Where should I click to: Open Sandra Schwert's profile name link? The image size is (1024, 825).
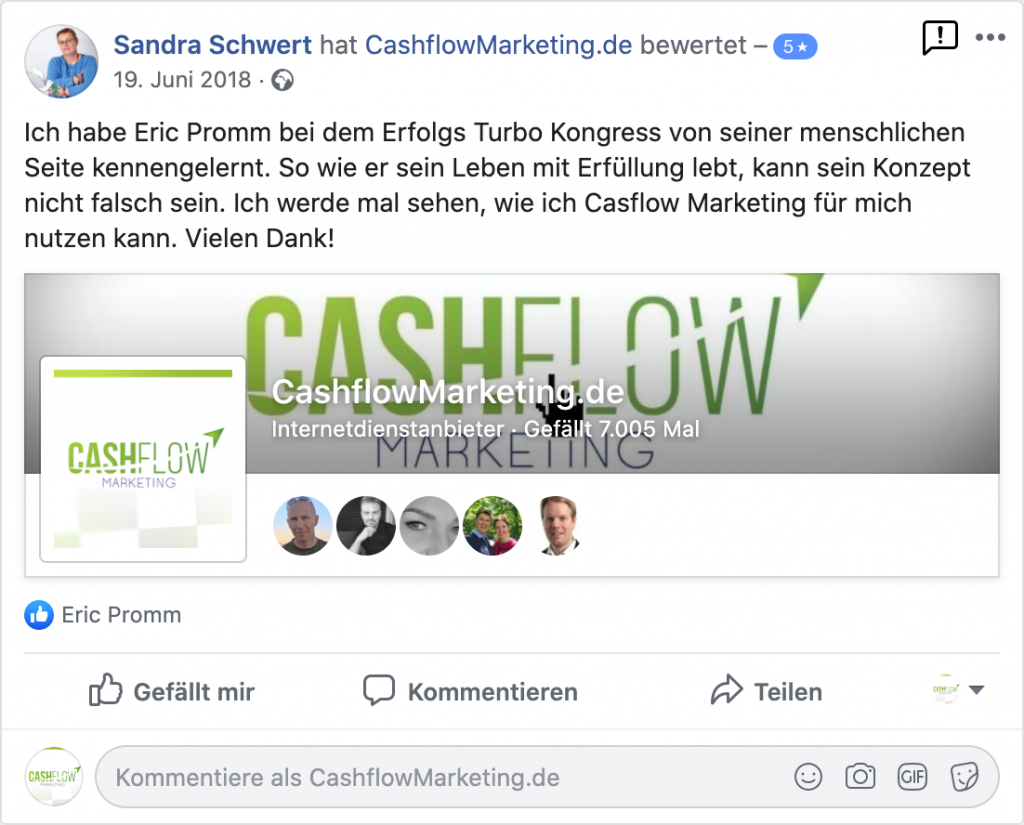pos(212,45)
